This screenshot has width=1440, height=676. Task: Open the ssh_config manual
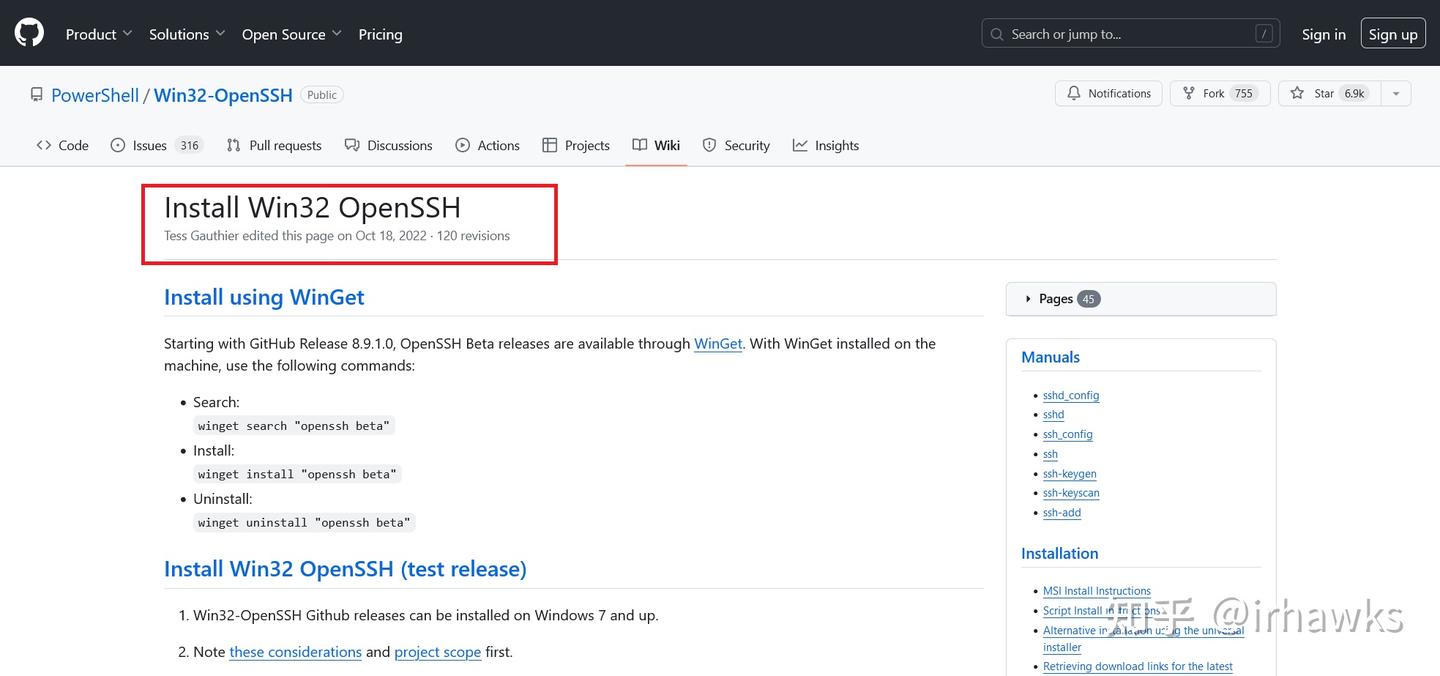coord(1067,434)
